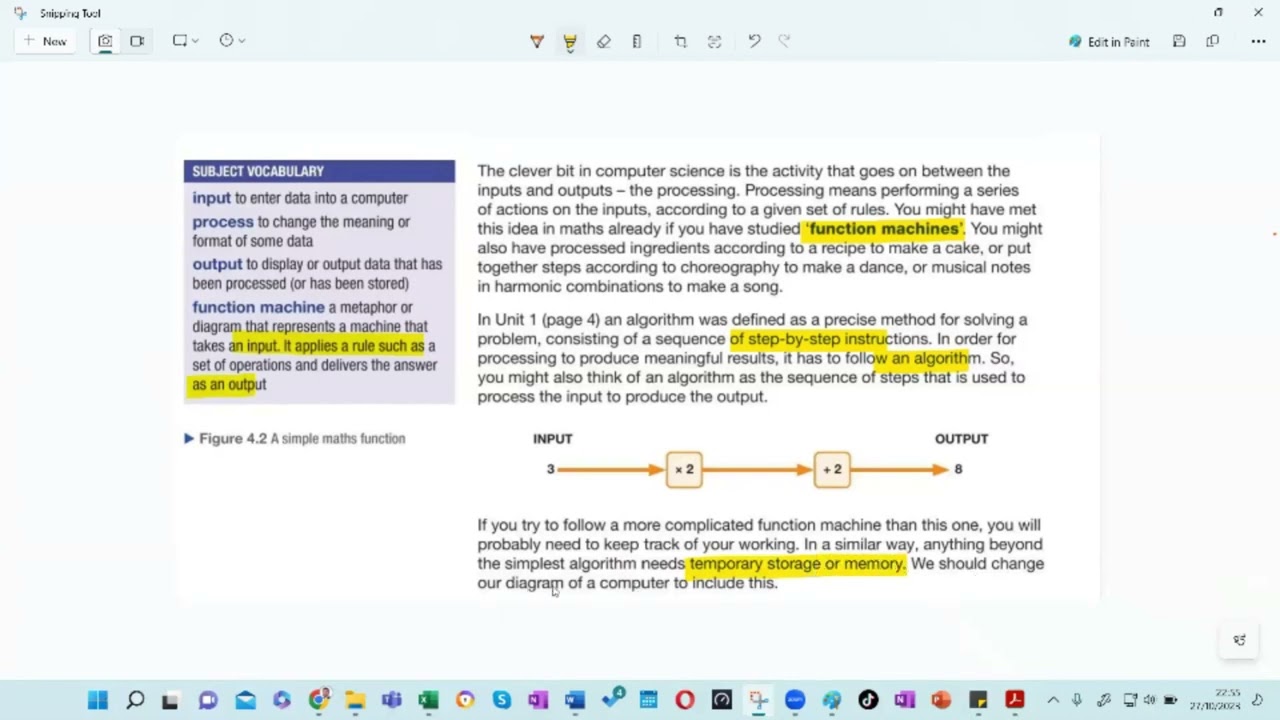Click the Text actions icon
This screenshot has height=720, width=1280.
[714, 41]
